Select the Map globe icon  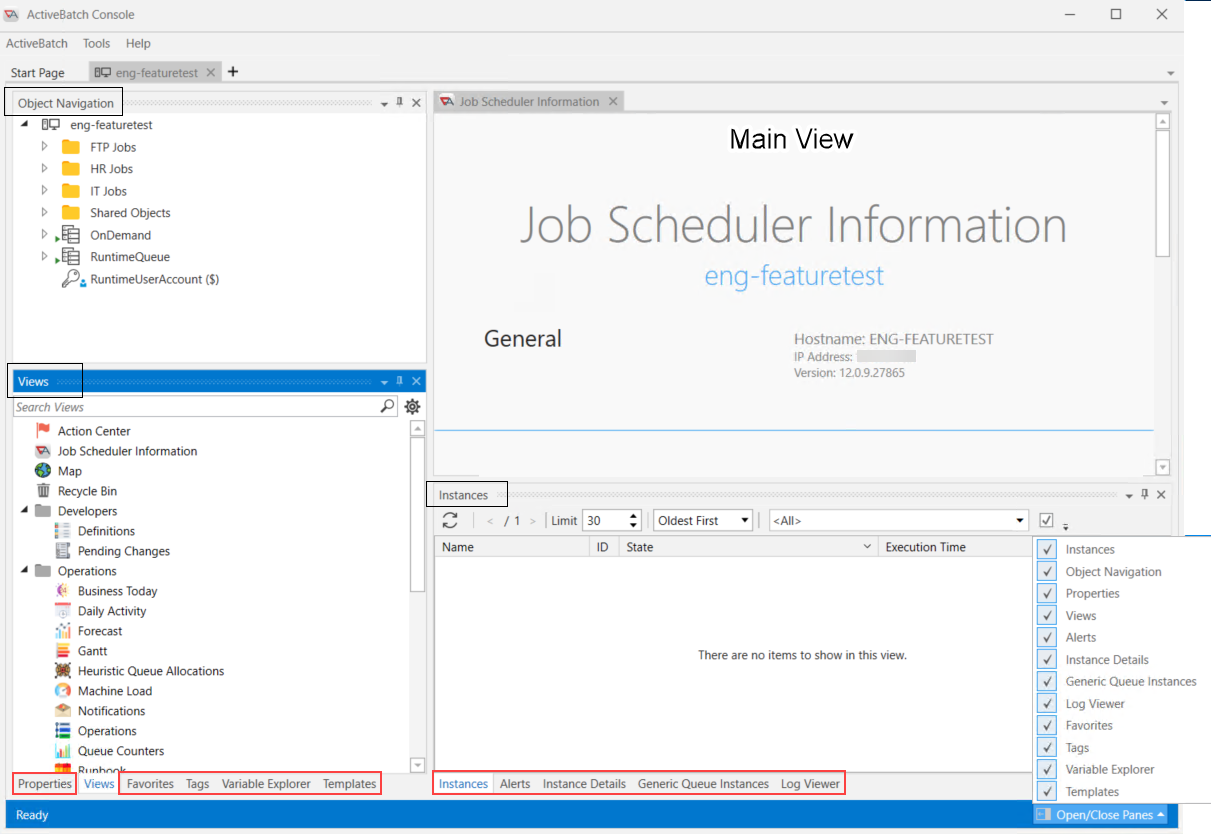point(43,471)
